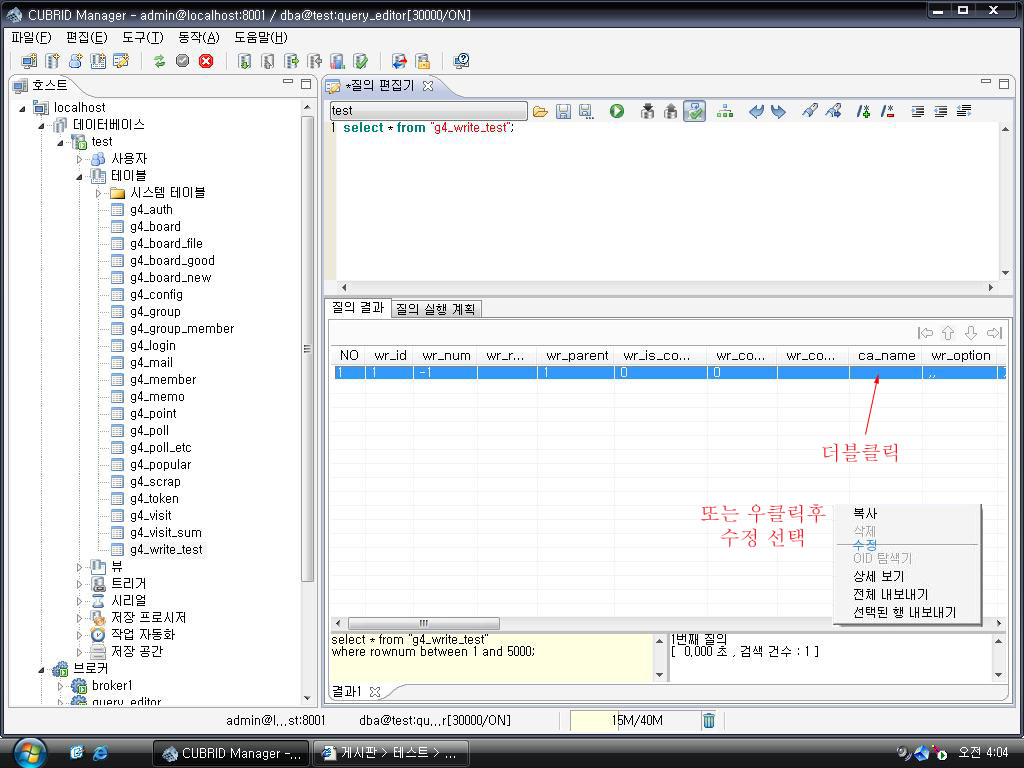1024x768 pixels.
Task: Select the g4_member table in tree
Action: 163,379
